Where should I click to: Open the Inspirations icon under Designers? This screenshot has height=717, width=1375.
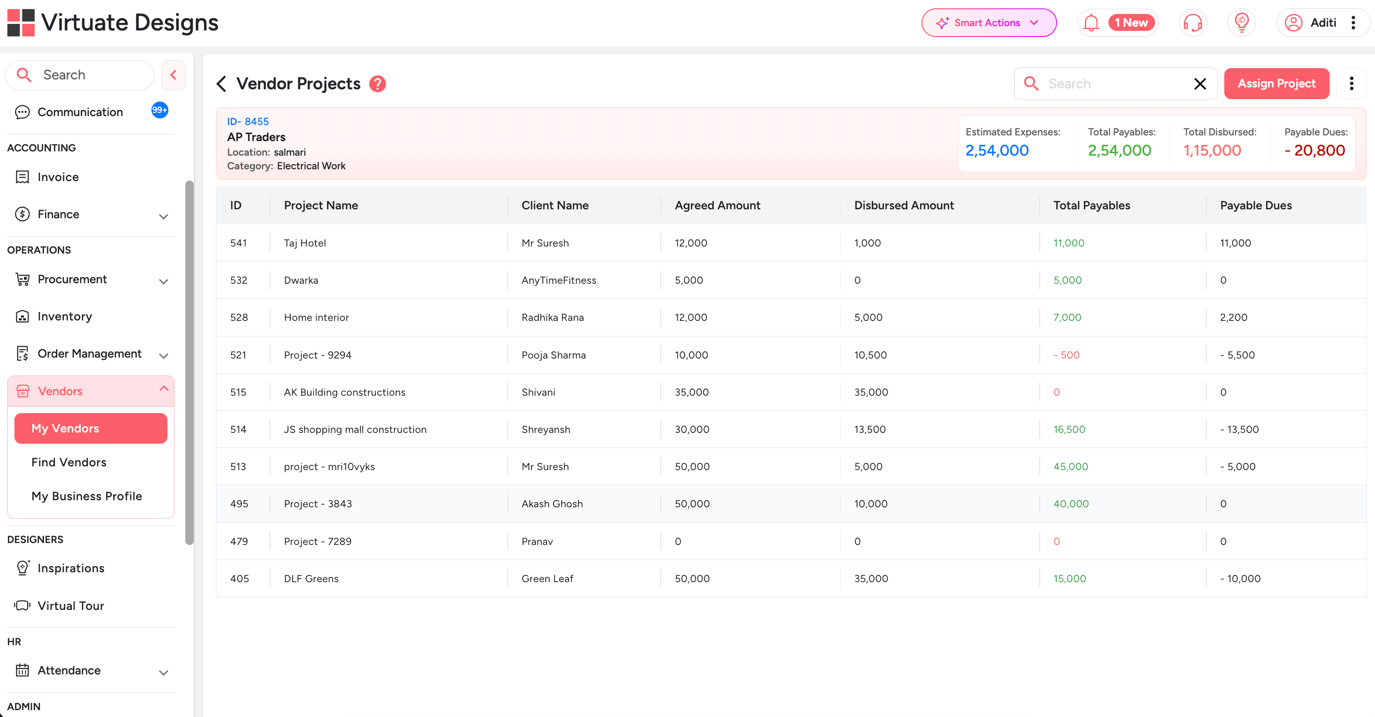[22, 568]
